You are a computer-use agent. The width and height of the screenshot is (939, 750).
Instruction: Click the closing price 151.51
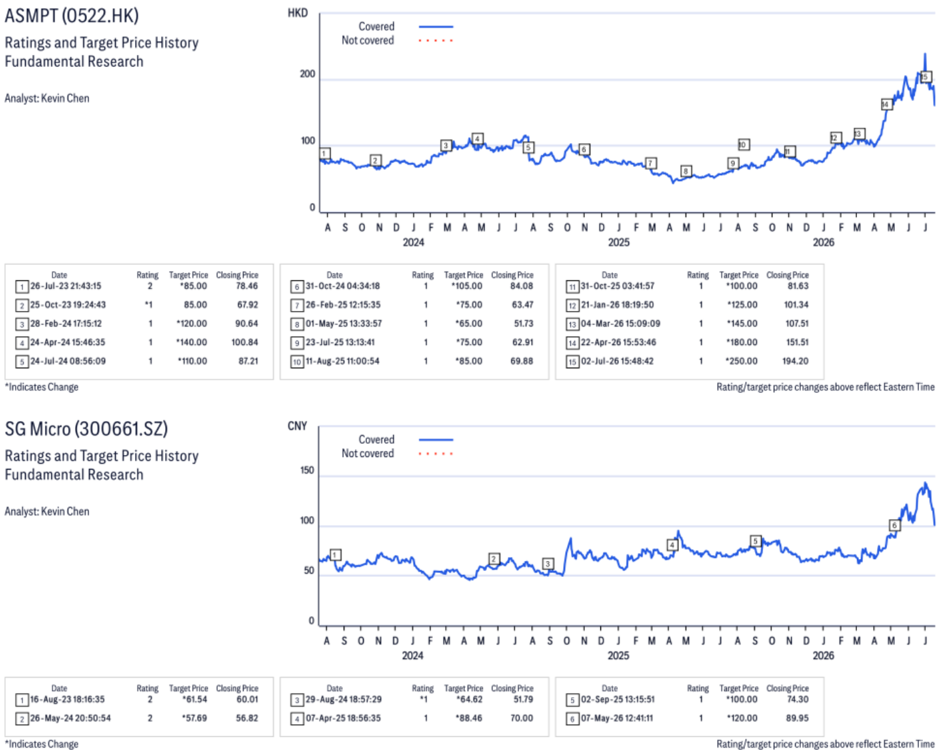tap(796, 343)
